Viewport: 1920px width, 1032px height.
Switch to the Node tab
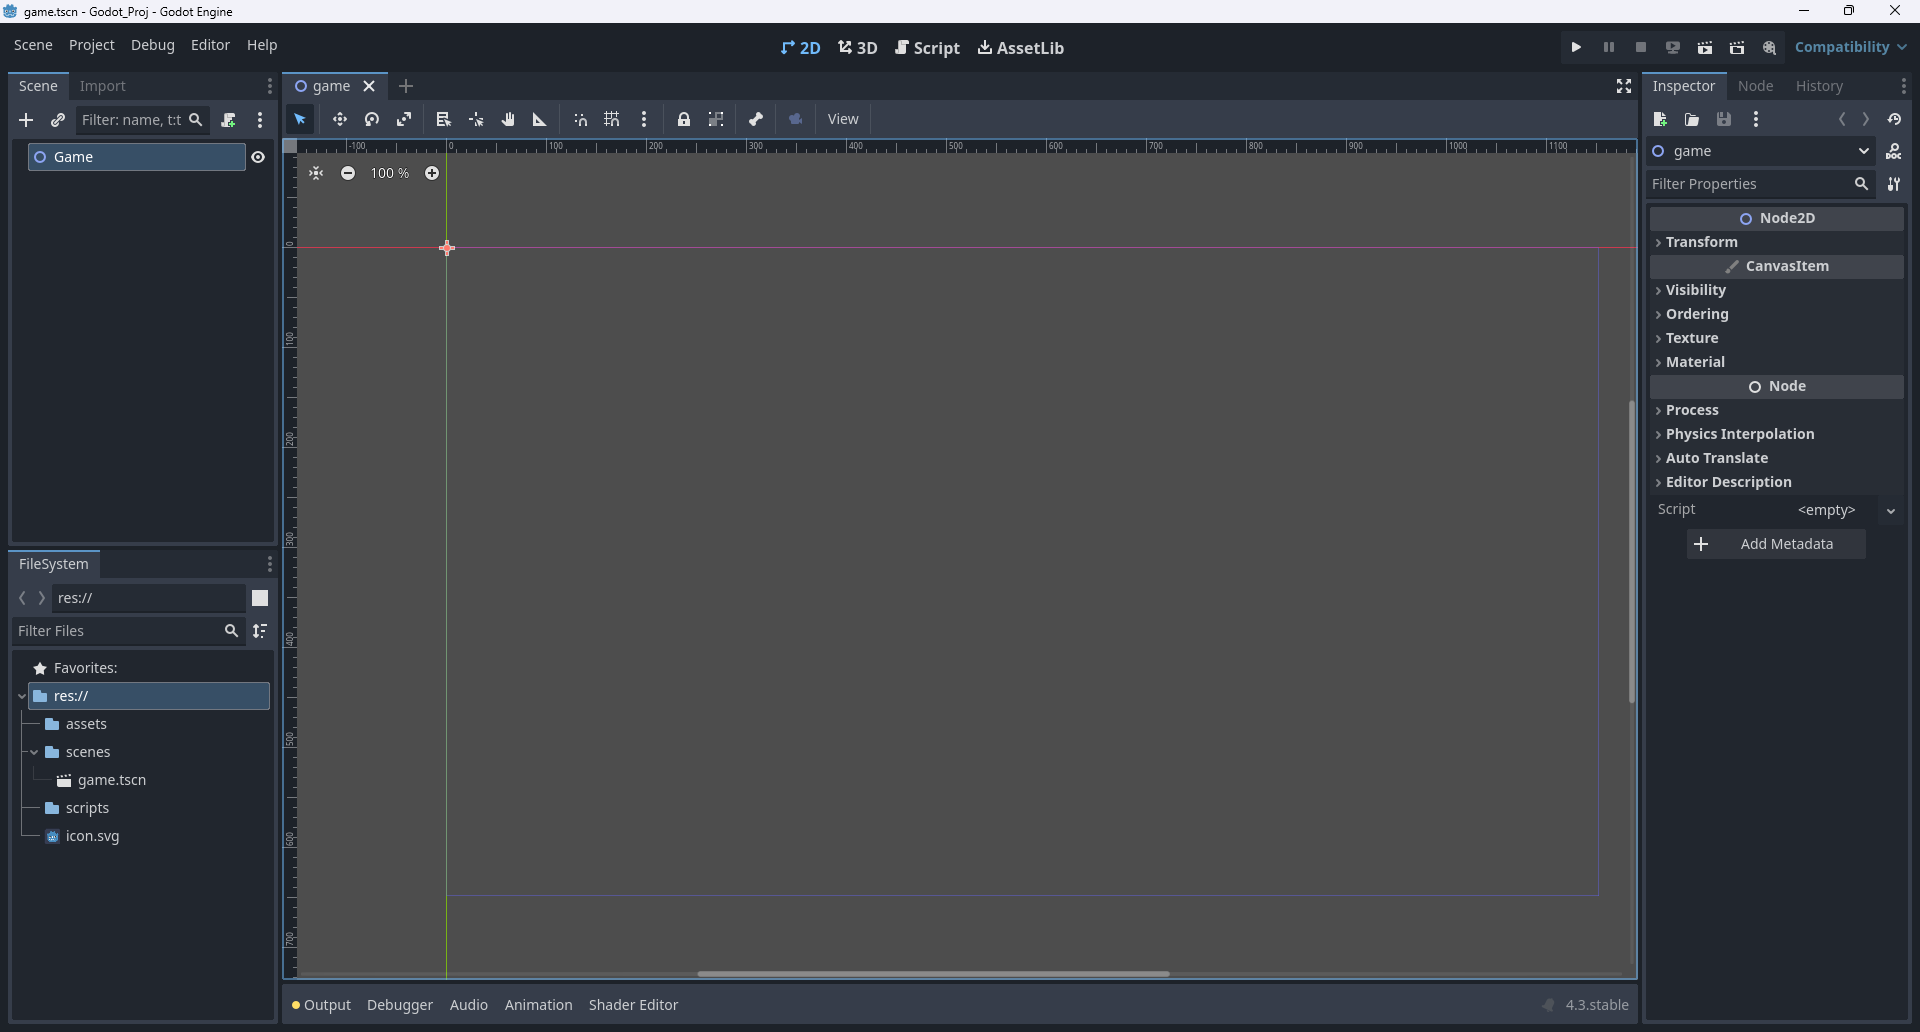coord(1755,86)
